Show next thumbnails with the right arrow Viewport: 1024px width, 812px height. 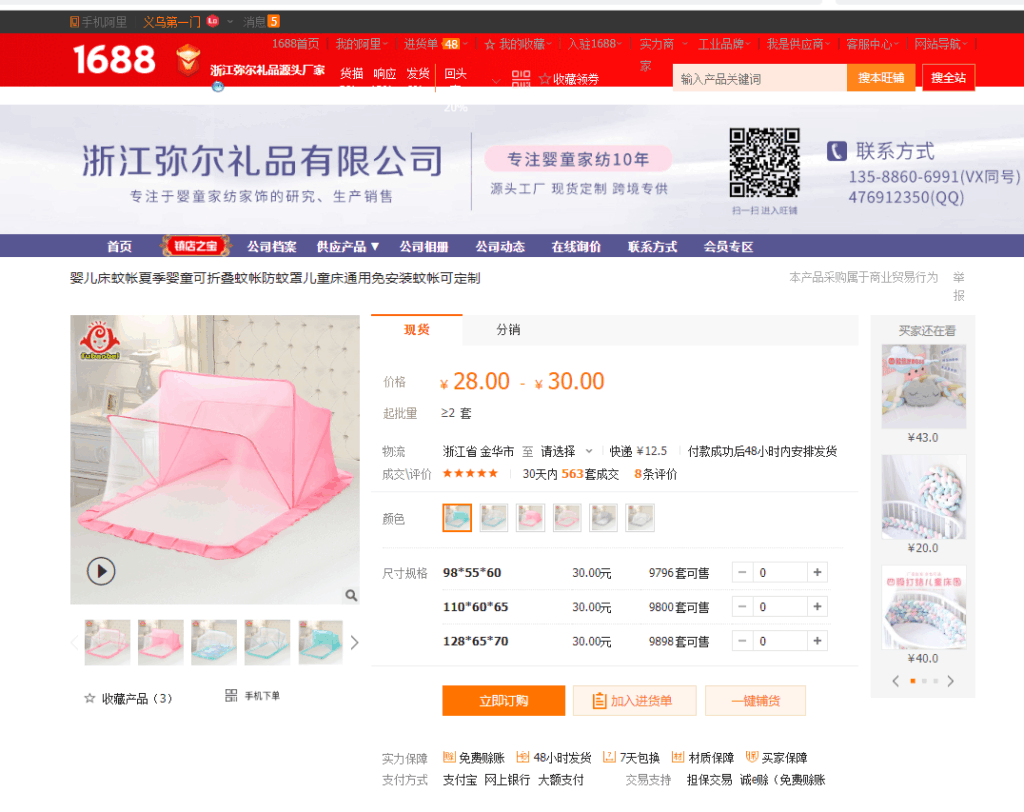pyautogui.click(x=354, y=643)
